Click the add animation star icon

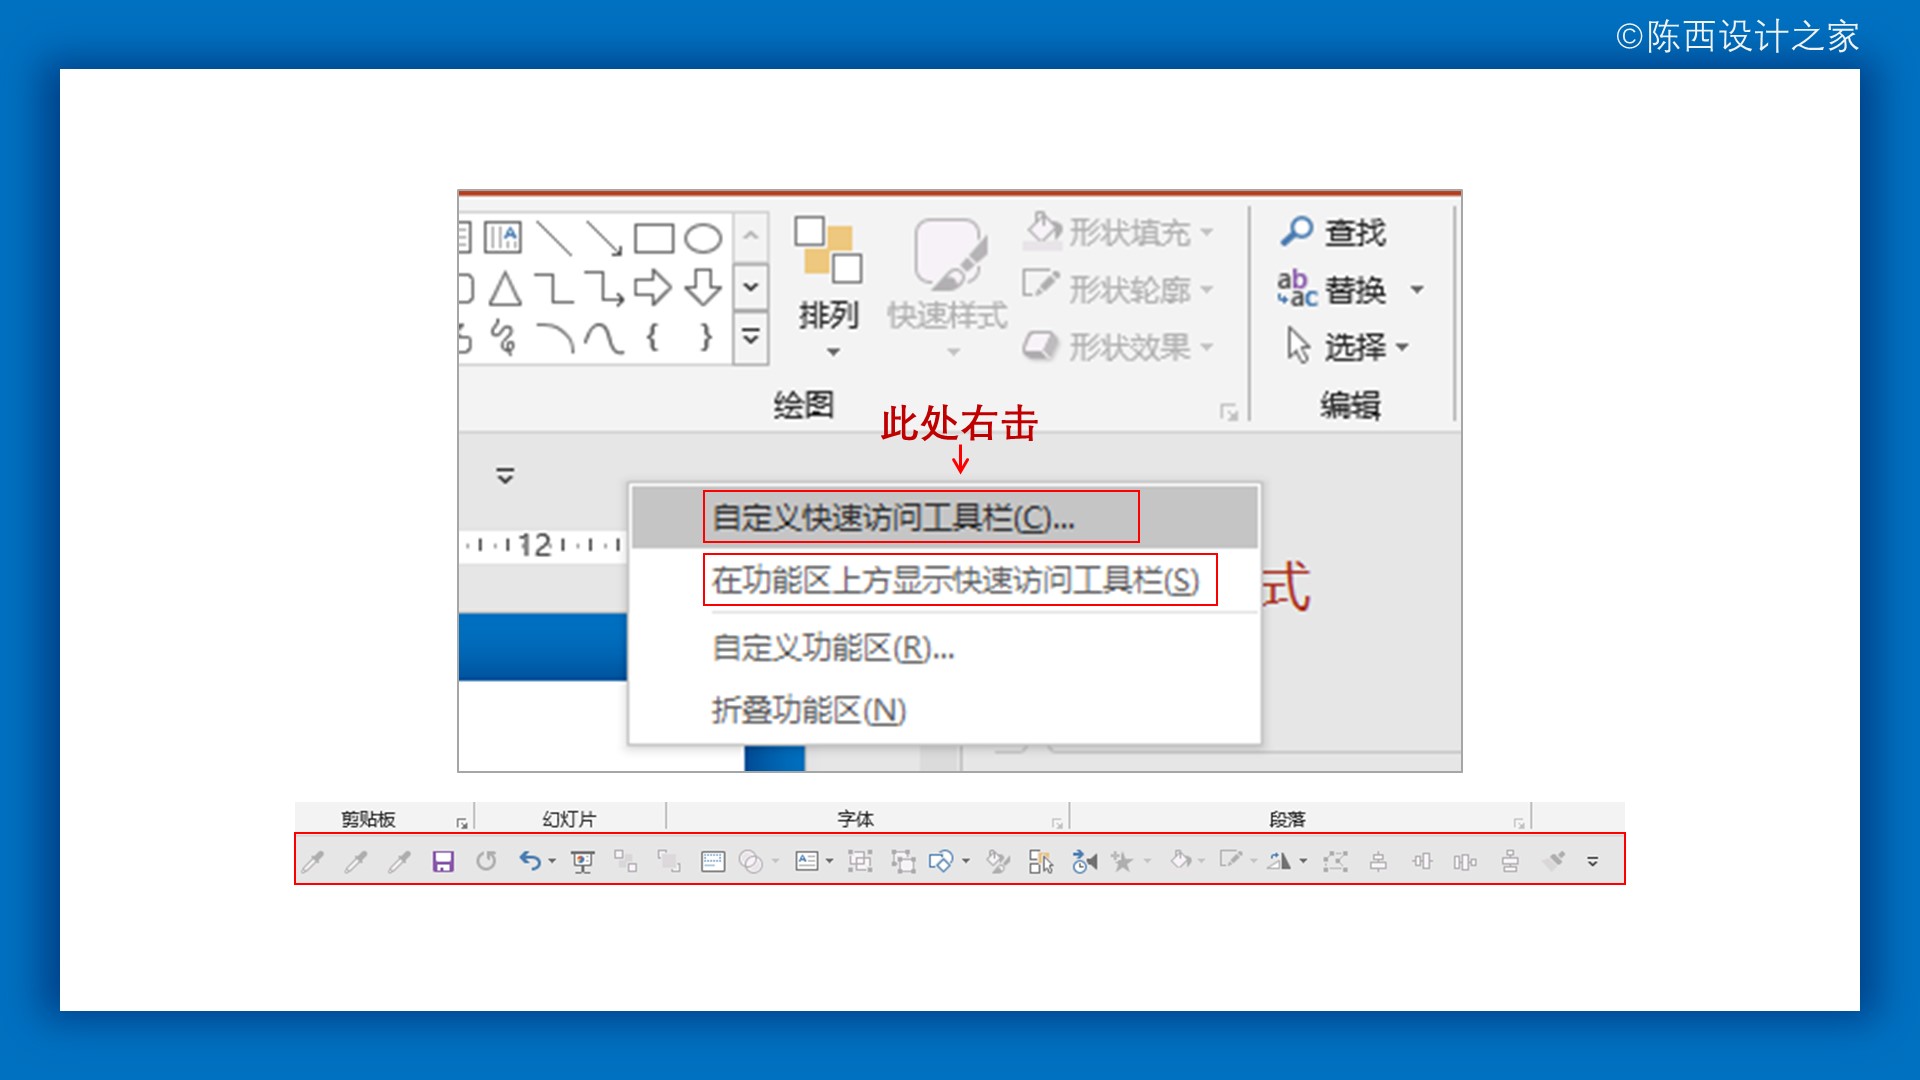[x=1122, y=861]
